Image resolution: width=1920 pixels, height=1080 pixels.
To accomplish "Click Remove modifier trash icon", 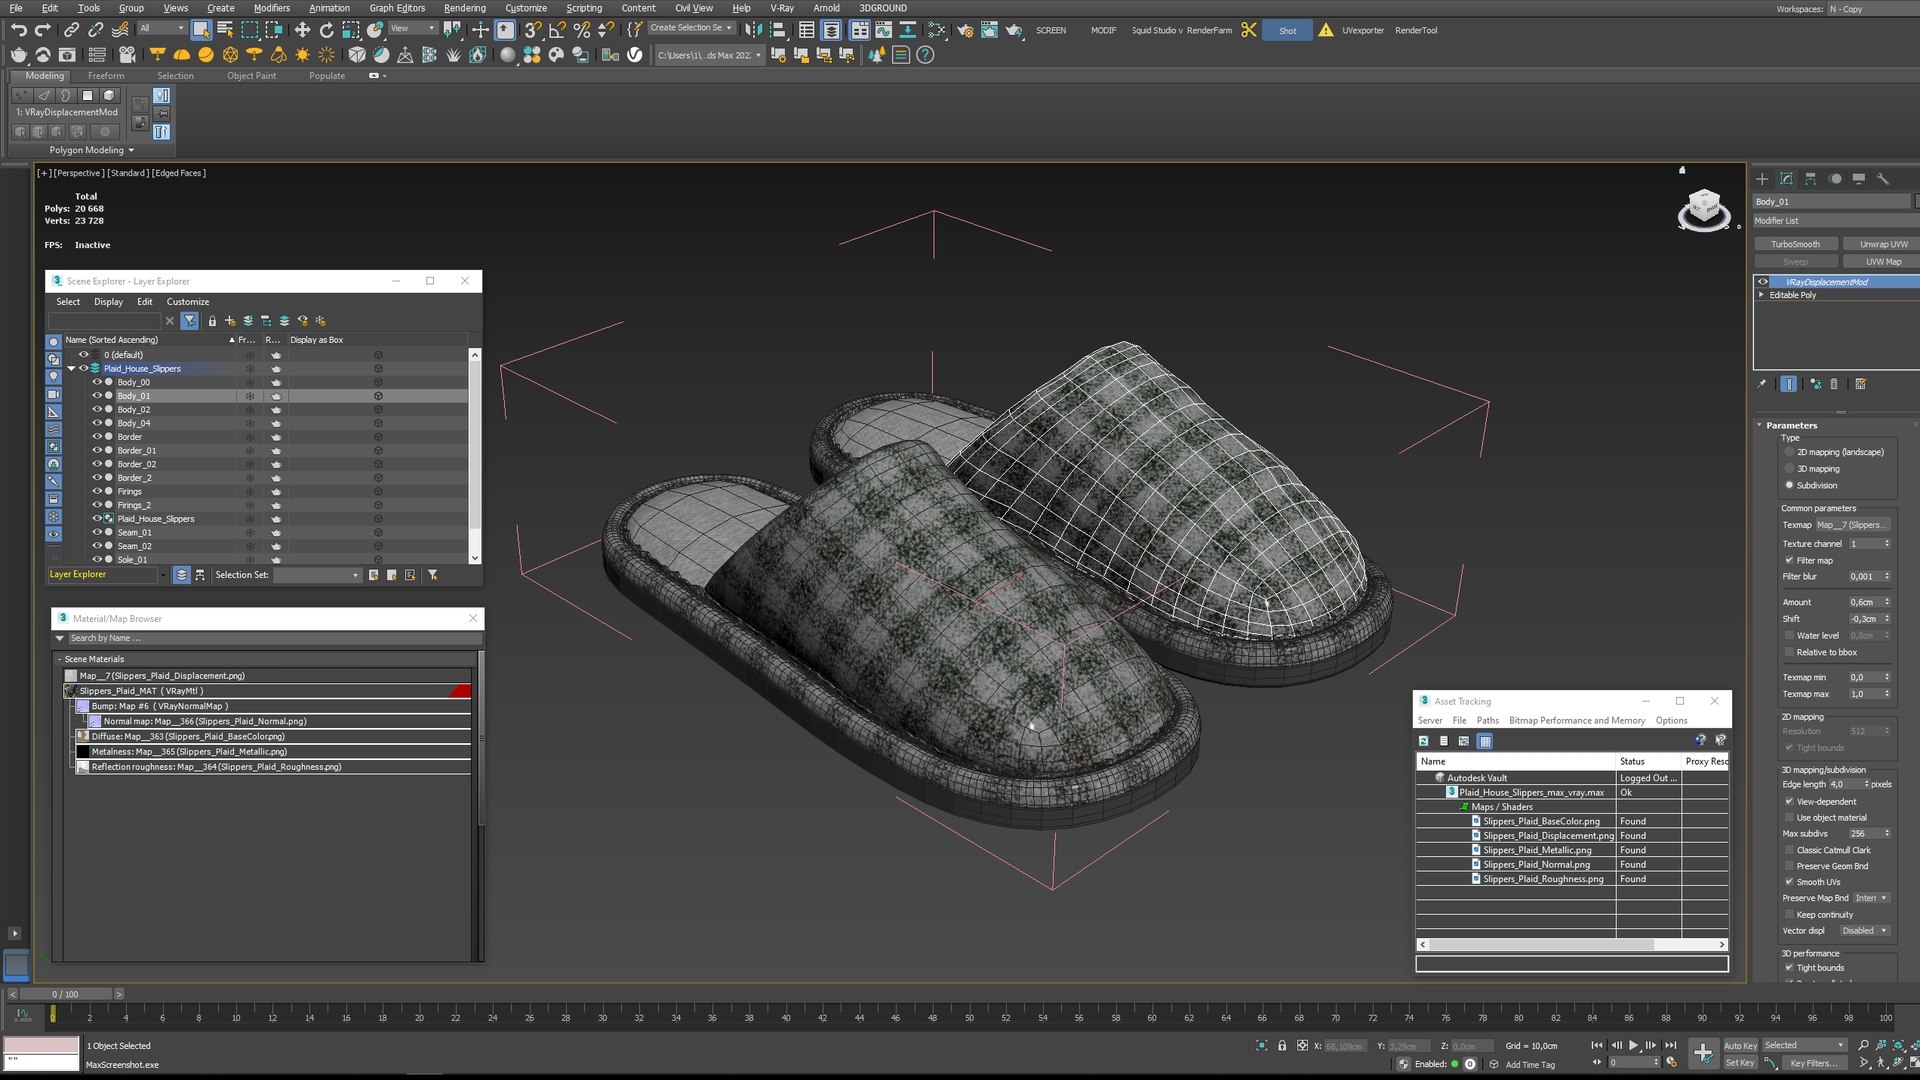I will point(1834,384).
